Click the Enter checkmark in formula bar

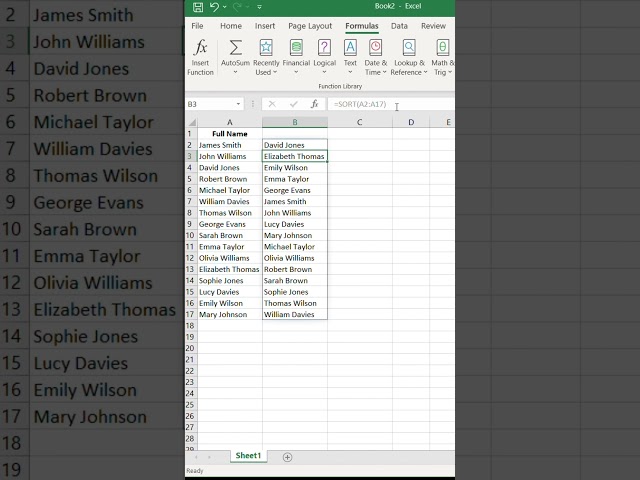(x=293, y=104)
